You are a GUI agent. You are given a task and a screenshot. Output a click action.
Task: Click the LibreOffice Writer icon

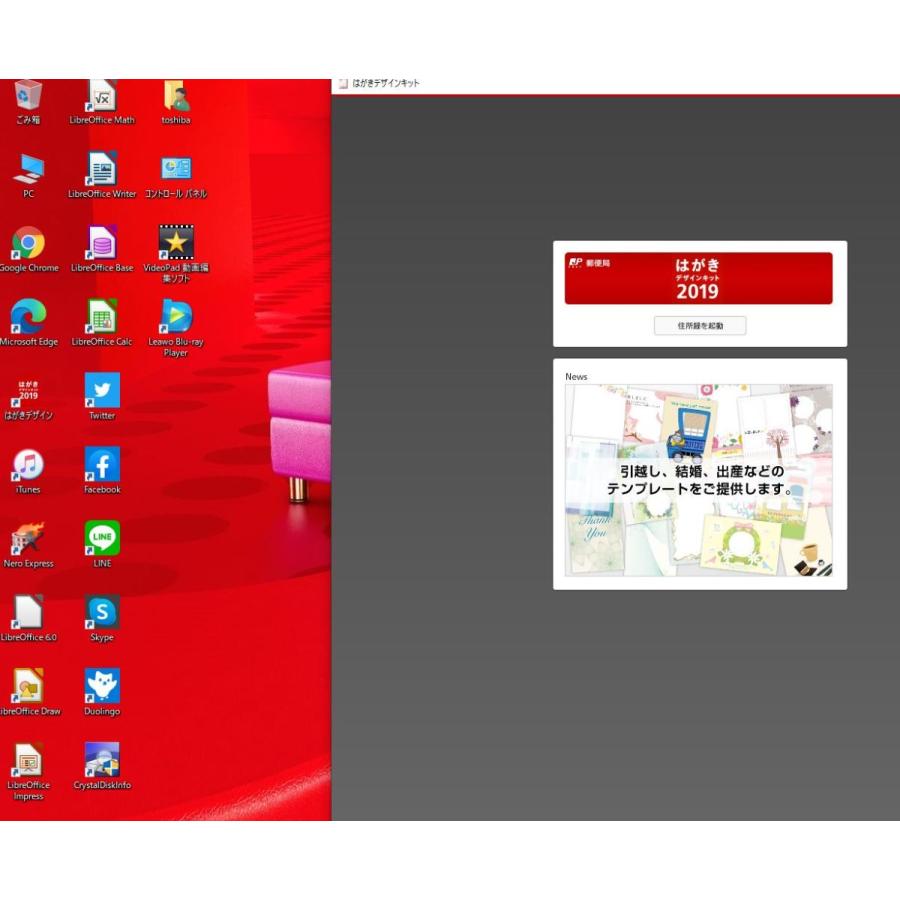[102, 170]
